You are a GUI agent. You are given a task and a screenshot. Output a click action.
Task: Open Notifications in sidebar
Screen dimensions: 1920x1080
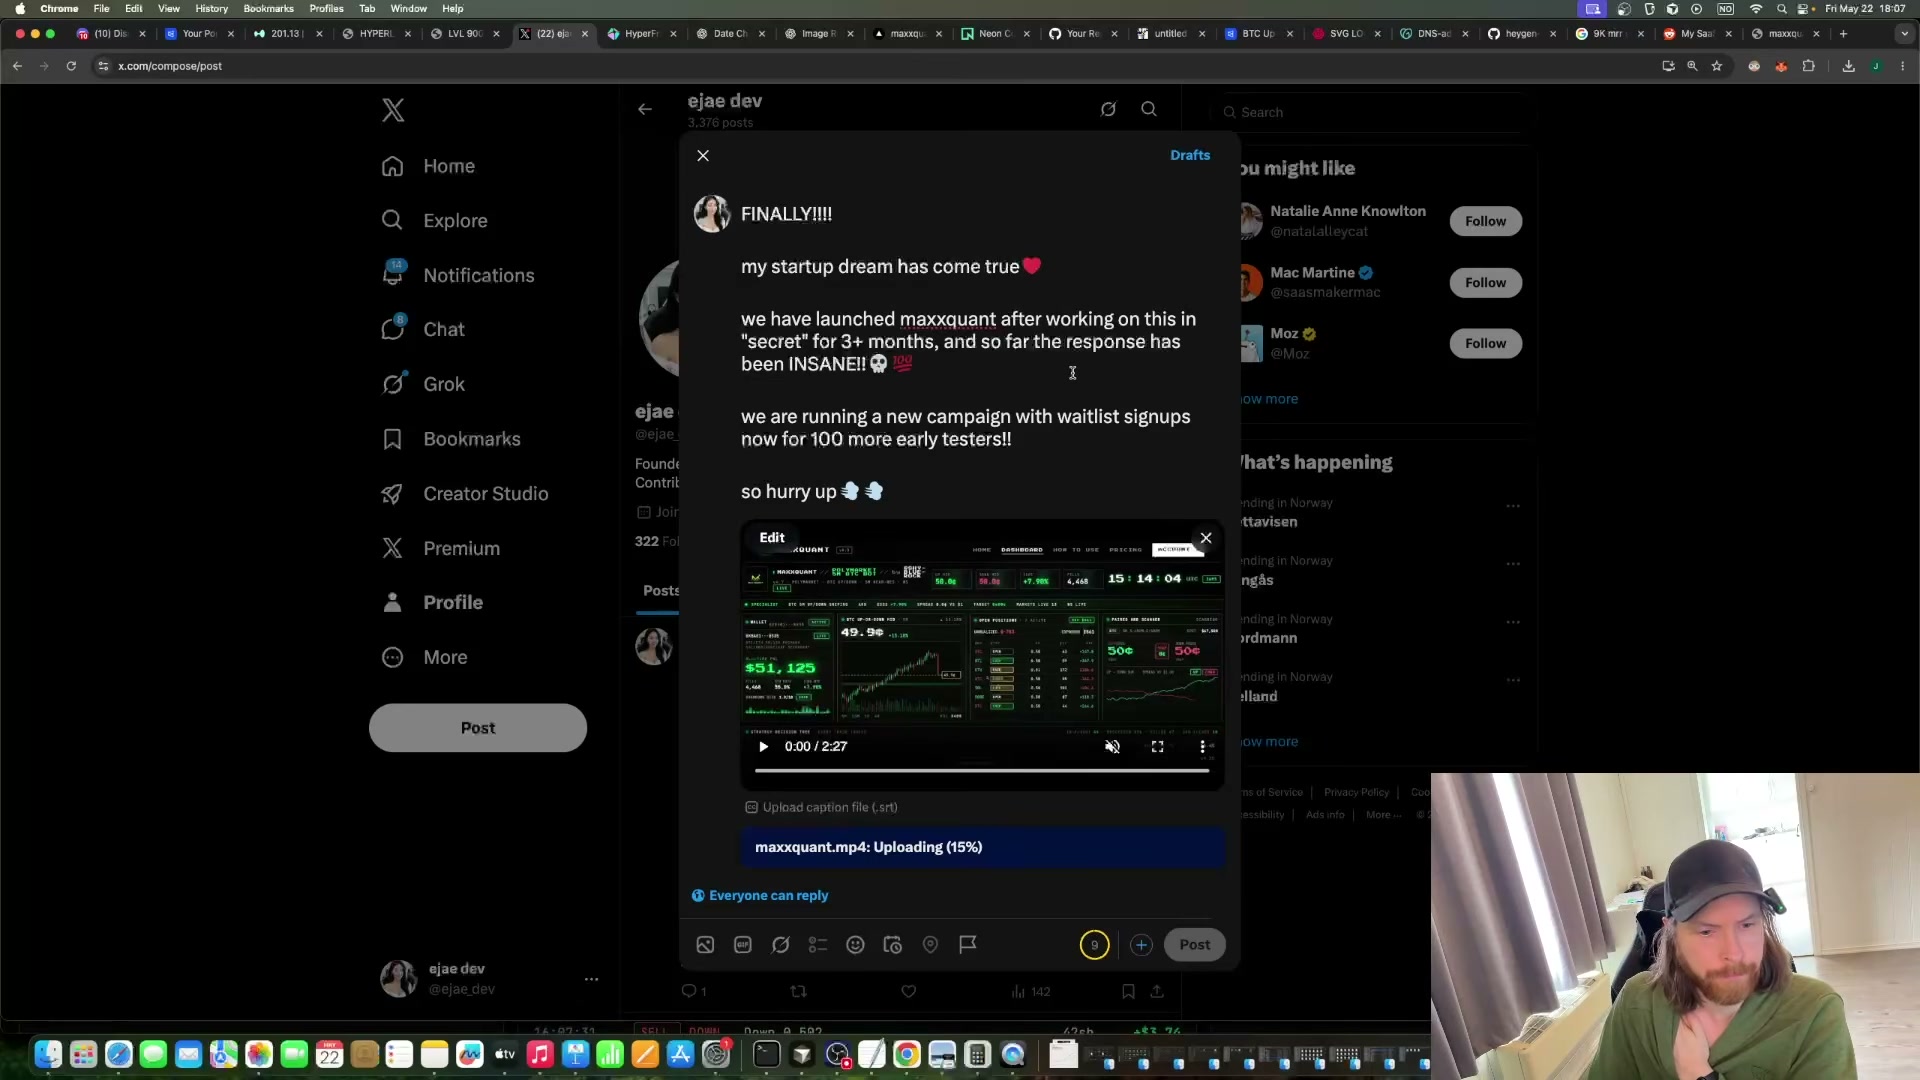pyautogui.click(x=458, y=275)
